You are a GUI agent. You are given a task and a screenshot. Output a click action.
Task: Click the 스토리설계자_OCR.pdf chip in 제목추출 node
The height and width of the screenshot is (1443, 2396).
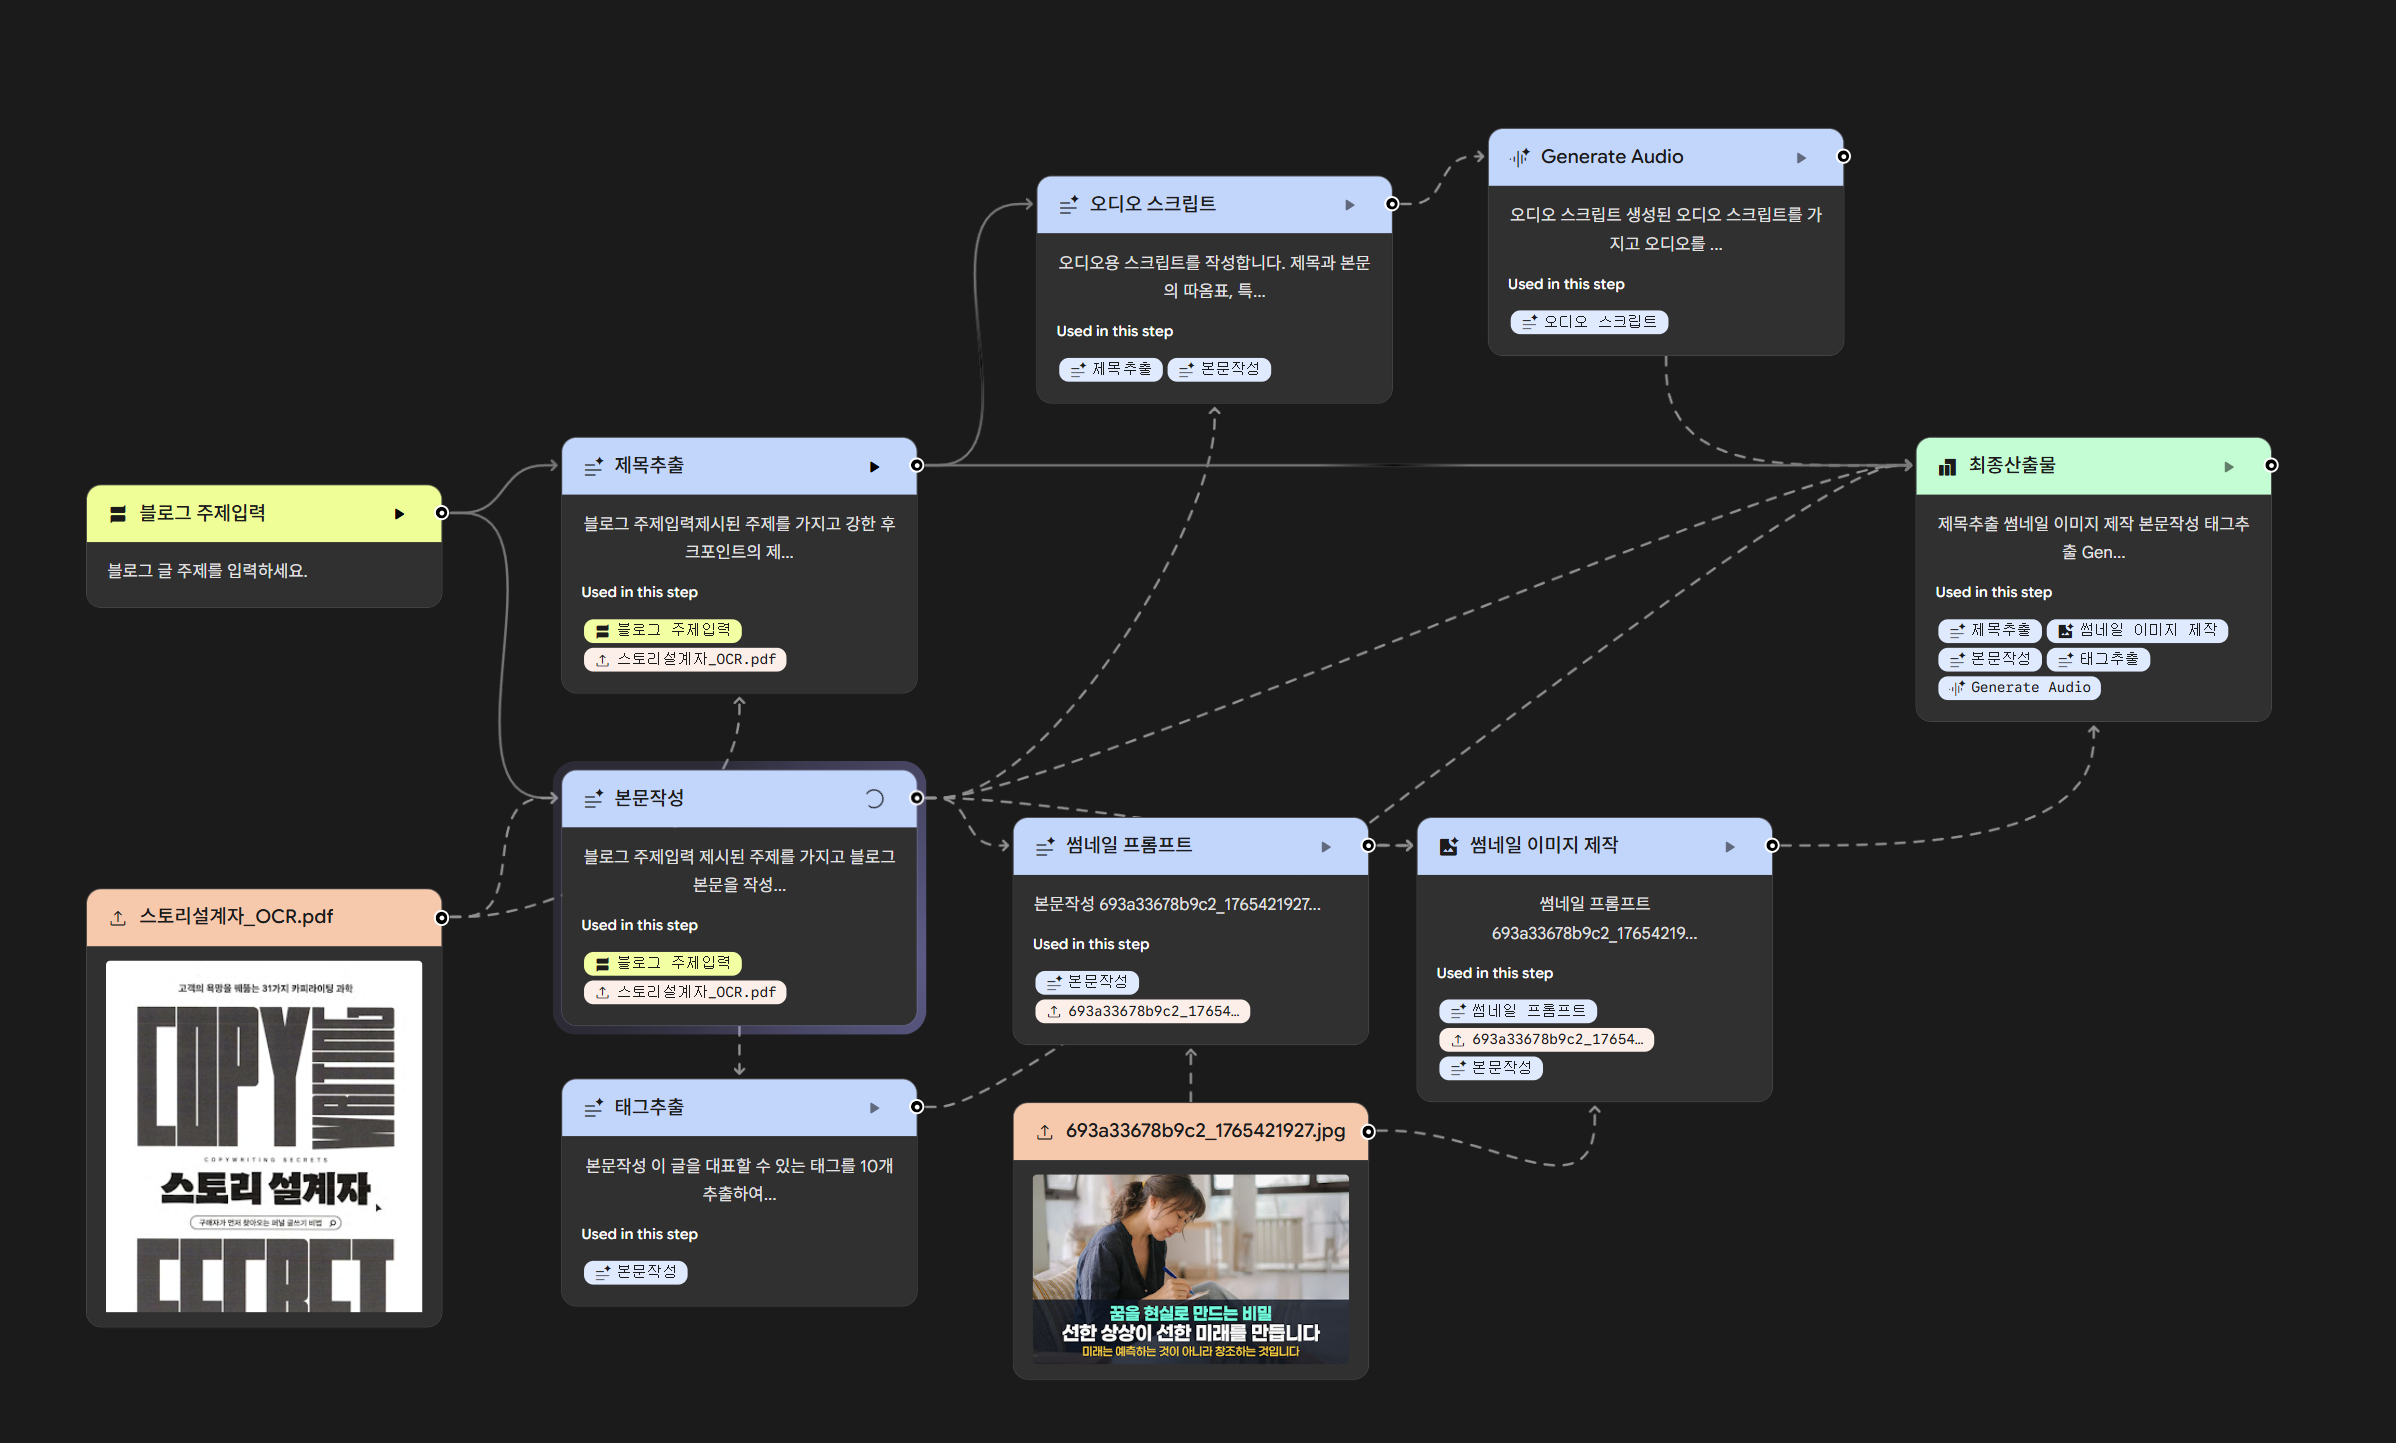(x=685, y=660)
